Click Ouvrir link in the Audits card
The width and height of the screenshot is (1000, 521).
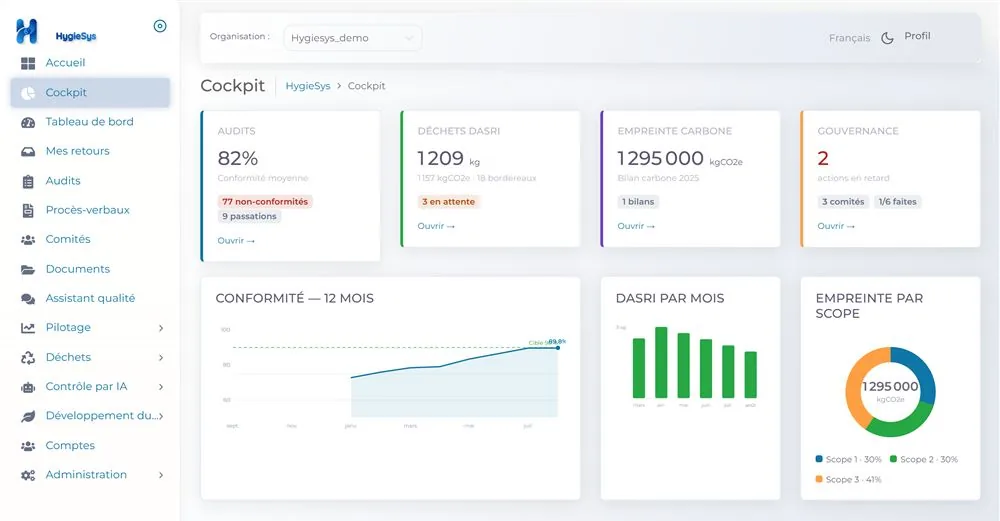coord(236,241)
